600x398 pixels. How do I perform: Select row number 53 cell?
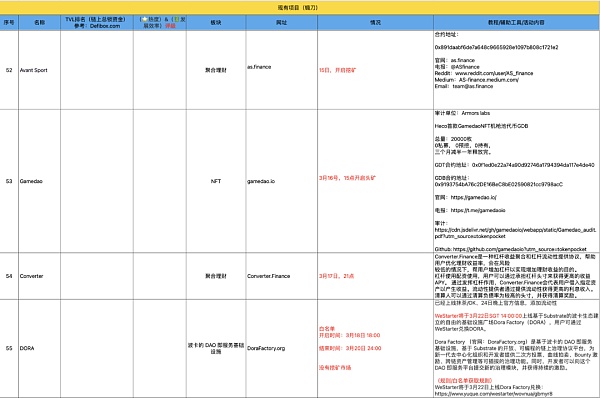click(x=9, y=181)
